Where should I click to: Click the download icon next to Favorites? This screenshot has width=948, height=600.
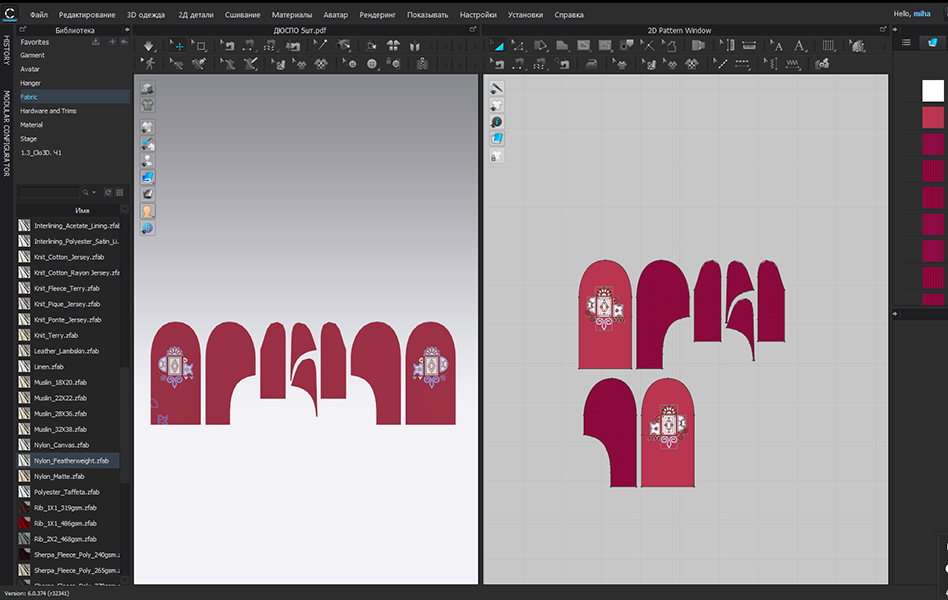[x=96, y=42]
